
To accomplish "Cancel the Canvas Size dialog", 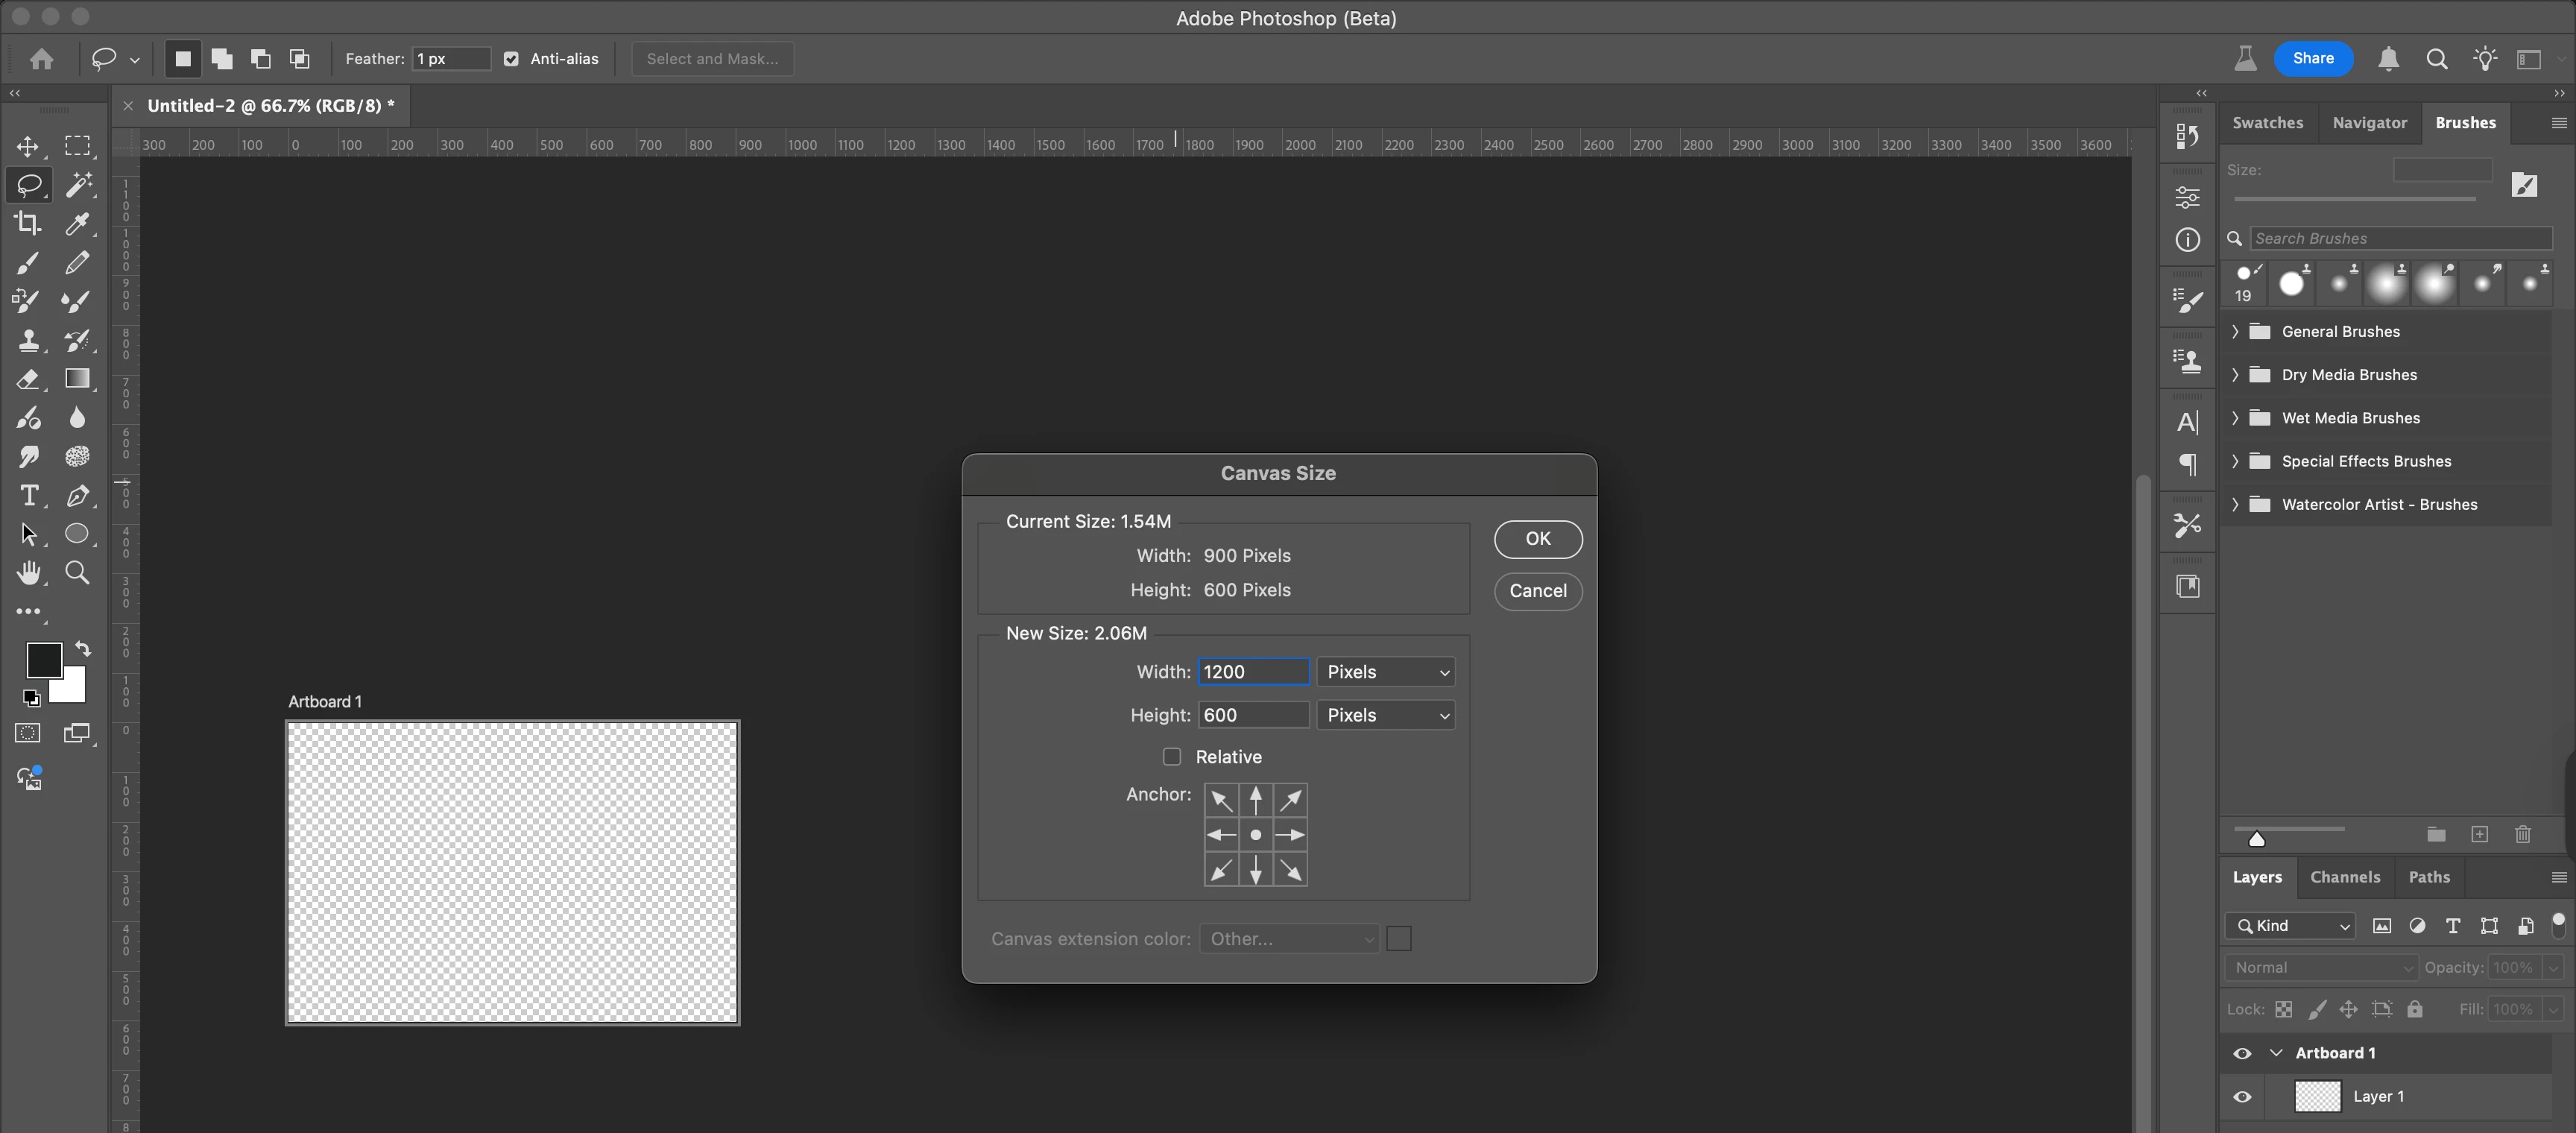I will [x=1537, y=591].
